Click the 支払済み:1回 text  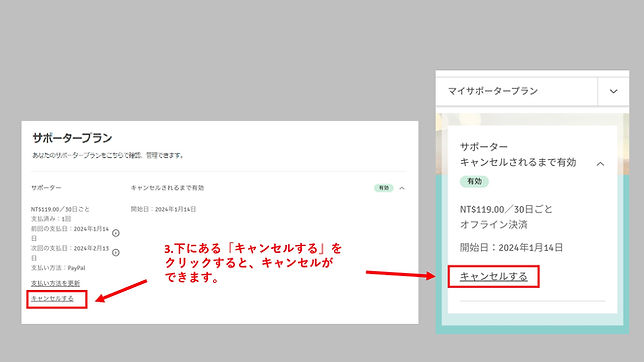coord(51,219)
